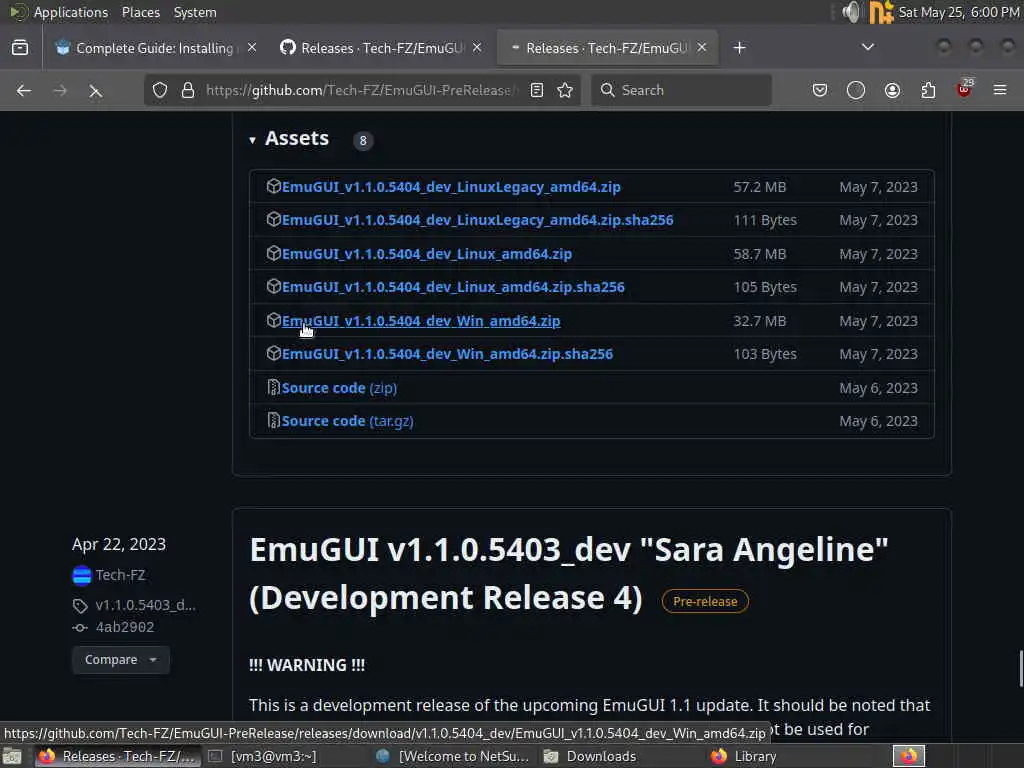The height and width of the screenshot is (768, 1024).
Task: Click package icon beside LinuxLegacy_amd64.zip
Action: coord(274,186)
